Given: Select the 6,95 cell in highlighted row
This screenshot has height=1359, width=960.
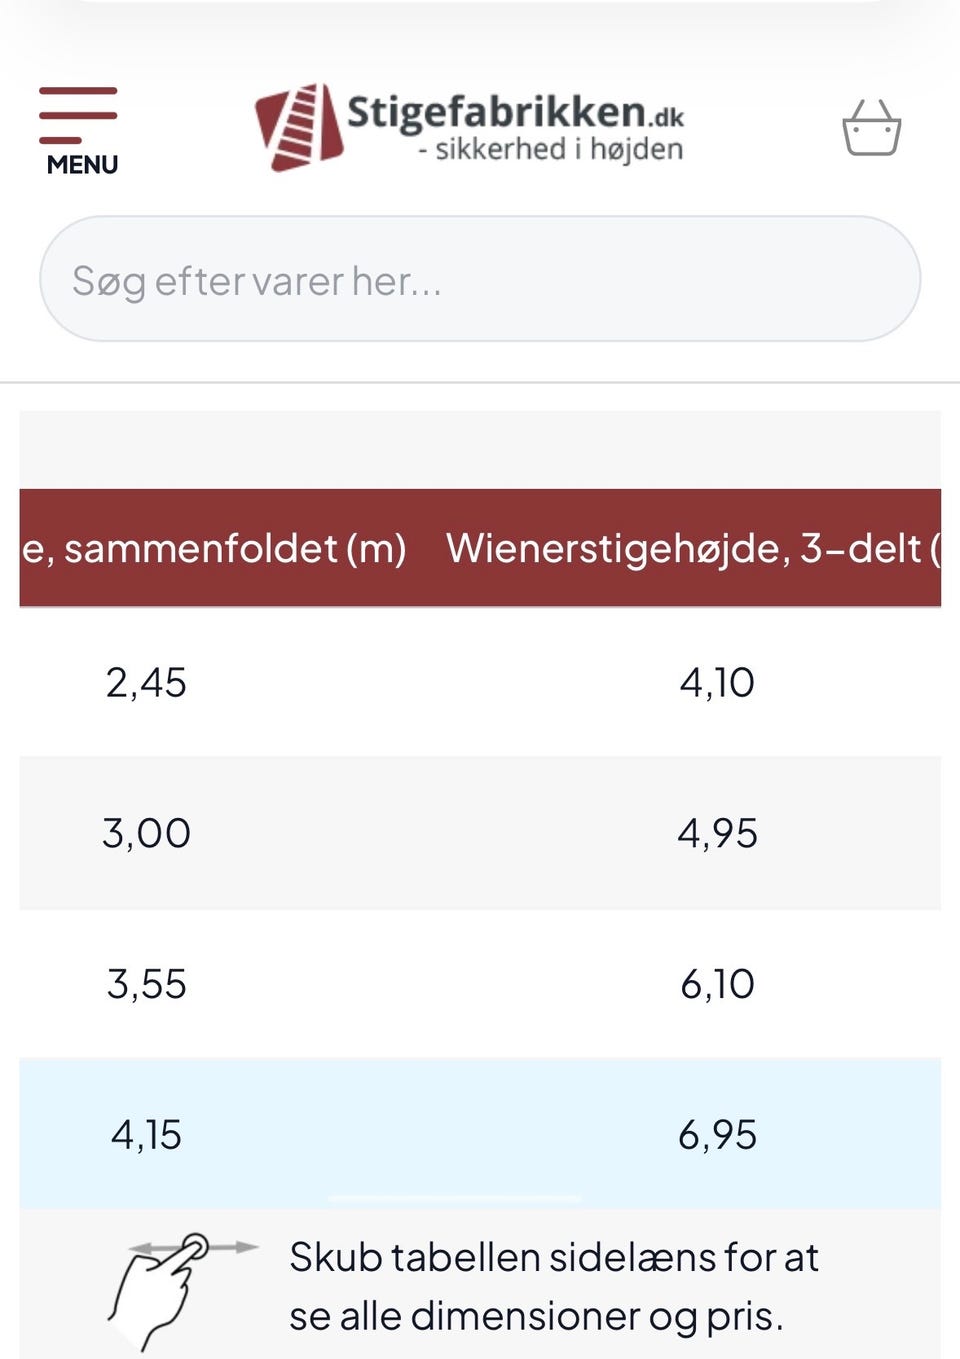Looking at the screenshot, I should [717, 1135].
